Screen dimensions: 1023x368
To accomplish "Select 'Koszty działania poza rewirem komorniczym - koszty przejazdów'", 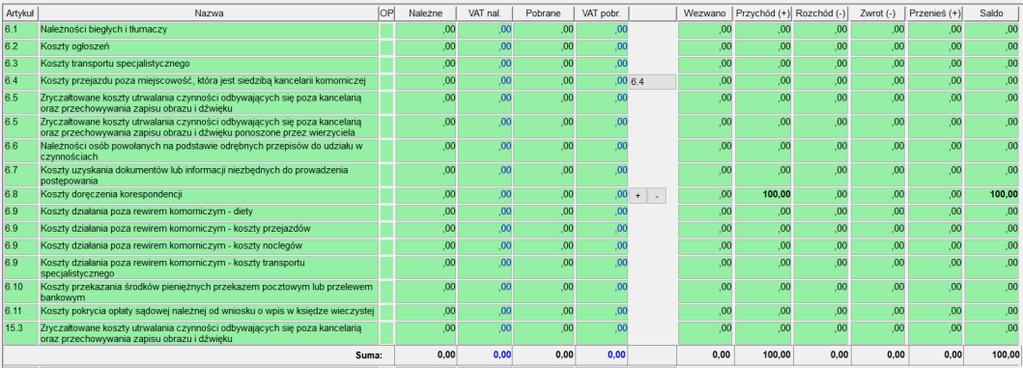I will tap(208, 229).
